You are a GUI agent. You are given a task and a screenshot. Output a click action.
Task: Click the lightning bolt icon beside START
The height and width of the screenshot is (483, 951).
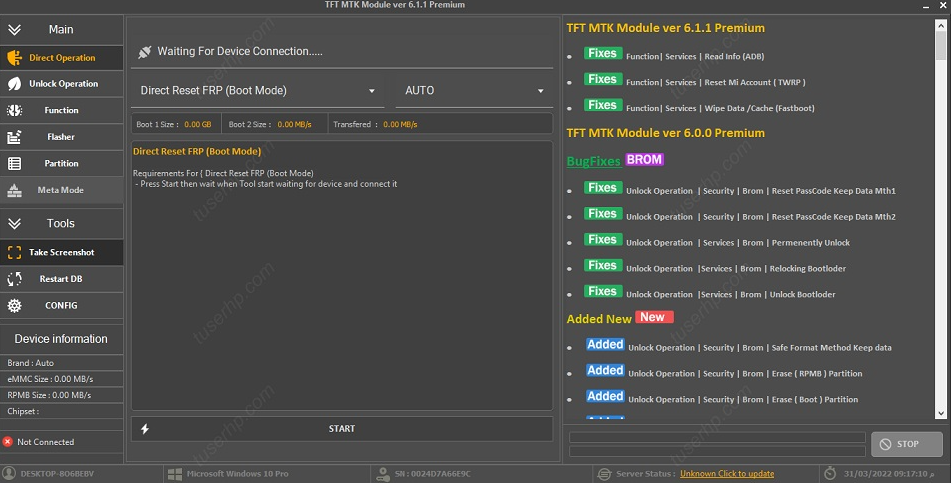pos(145,429)
